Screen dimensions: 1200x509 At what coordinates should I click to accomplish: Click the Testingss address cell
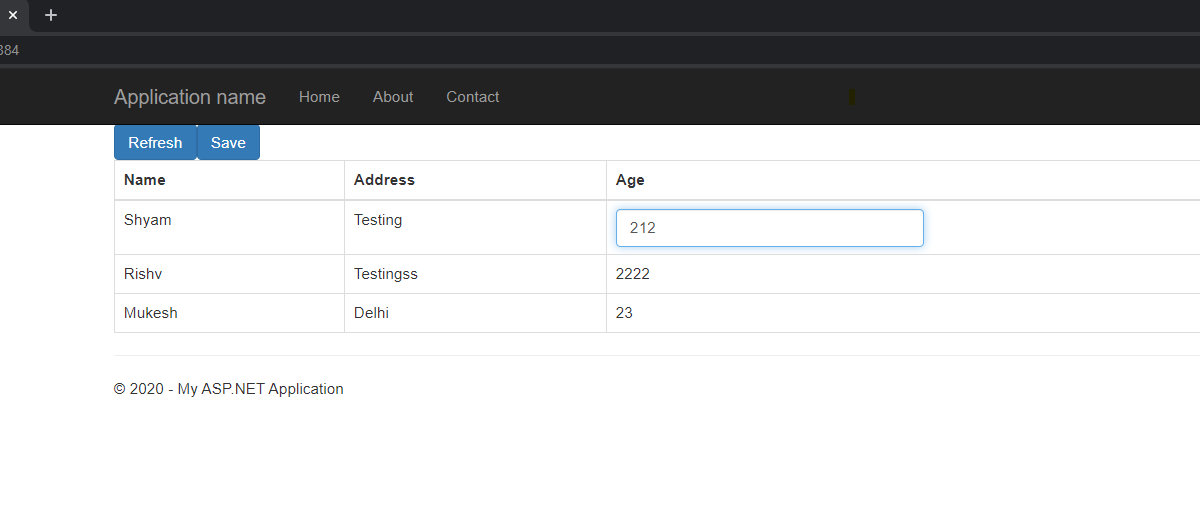pyautogui.click(x=386, y=274)
